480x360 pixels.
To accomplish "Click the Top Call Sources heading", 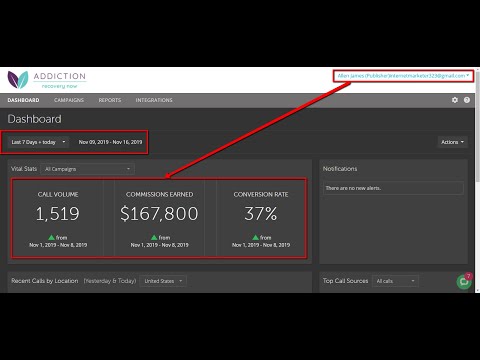I will pyautogui.click(x=345, y=281).
